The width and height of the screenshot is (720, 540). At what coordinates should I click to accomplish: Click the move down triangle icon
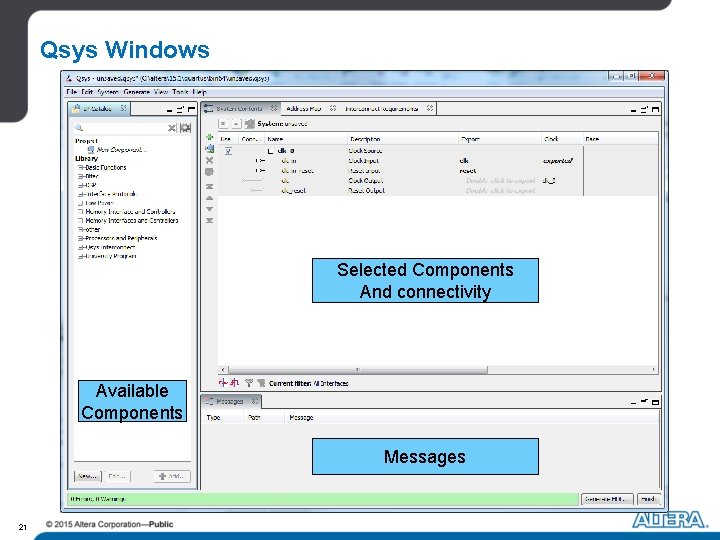(209, 209)
